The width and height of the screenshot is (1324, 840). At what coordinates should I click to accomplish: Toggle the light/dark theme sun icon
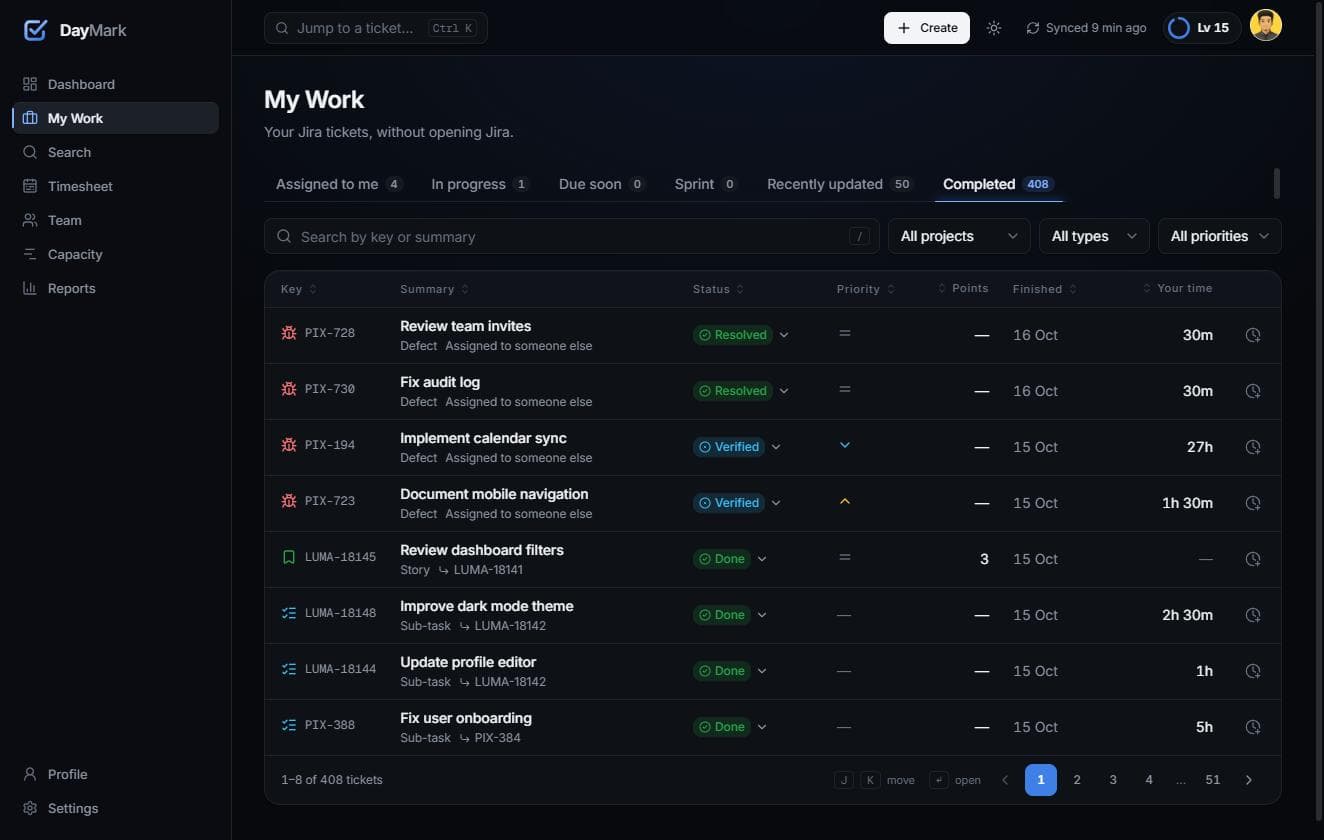click(994, 28)
